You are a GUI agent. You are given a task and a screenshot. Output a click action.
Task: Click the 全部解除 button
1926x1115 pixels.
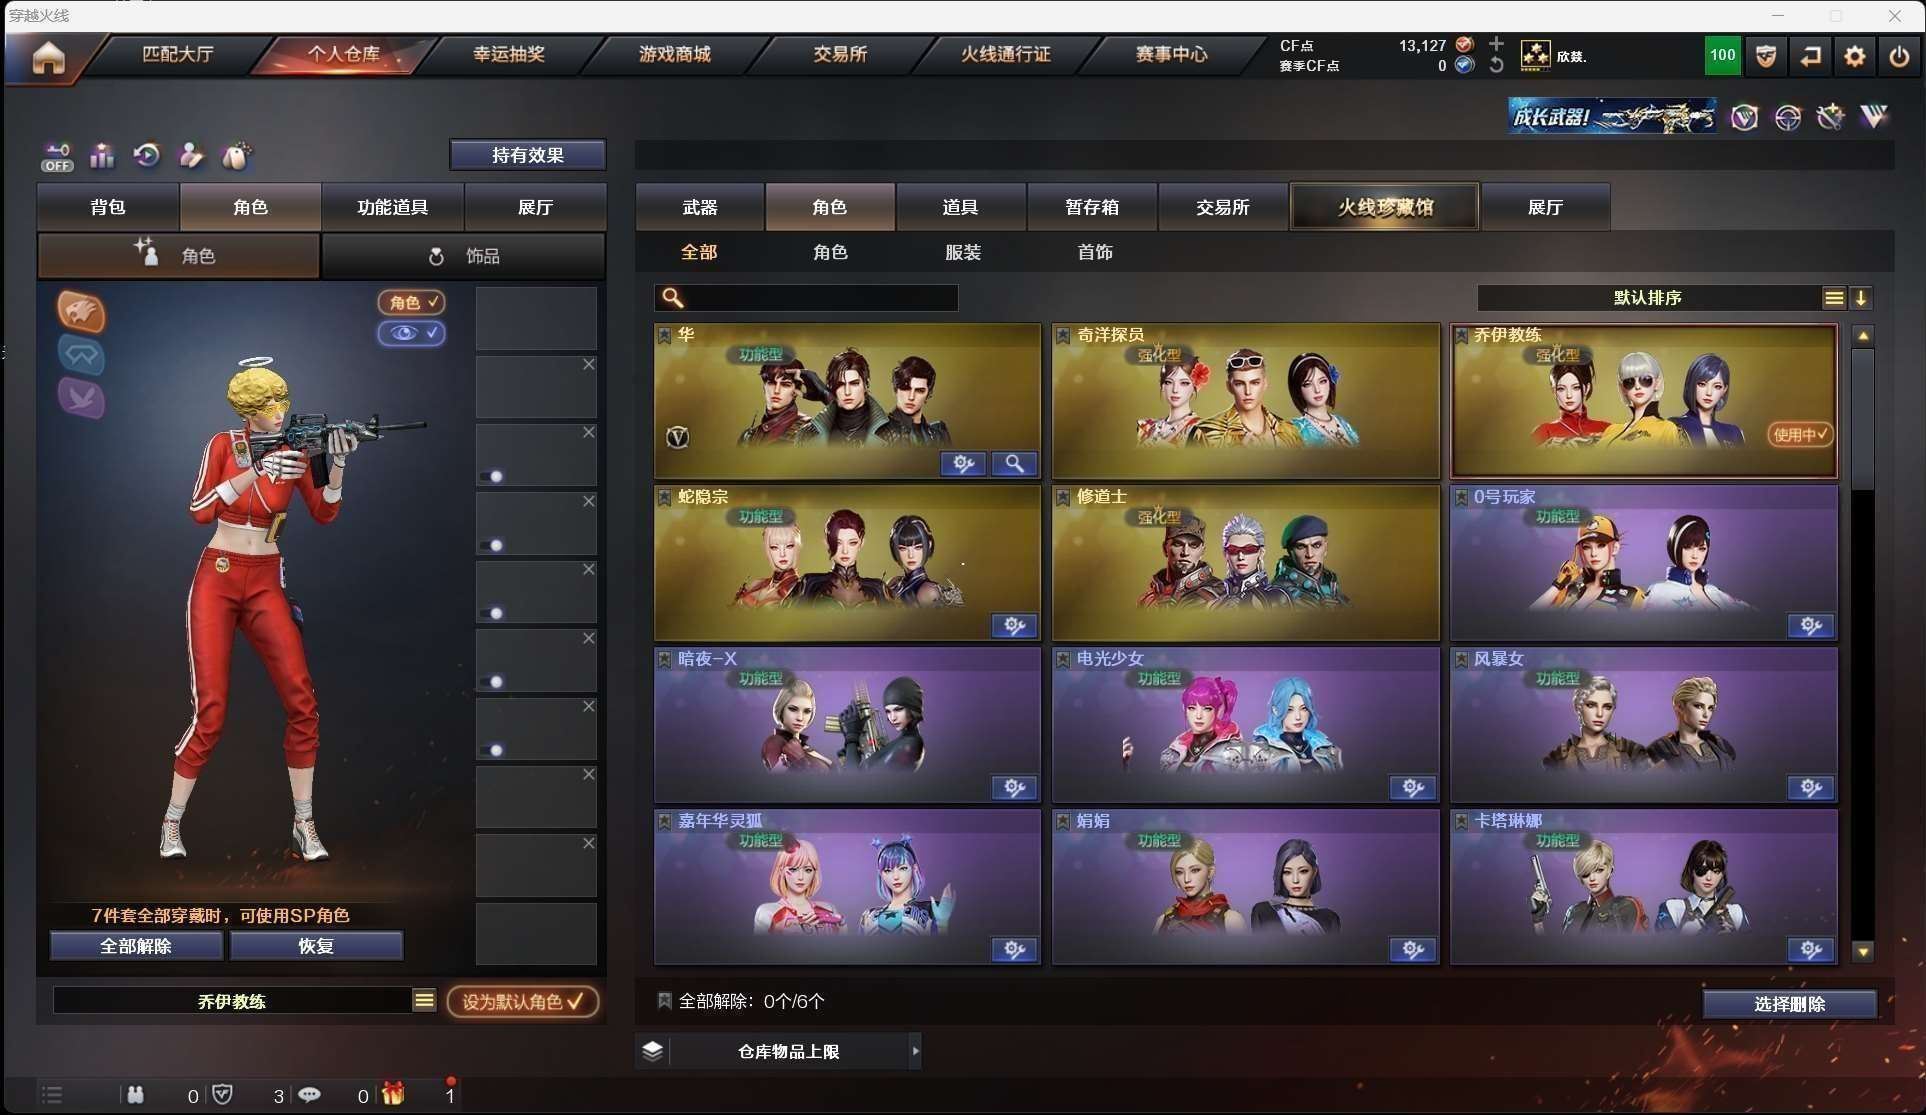[x=136, y=946]
